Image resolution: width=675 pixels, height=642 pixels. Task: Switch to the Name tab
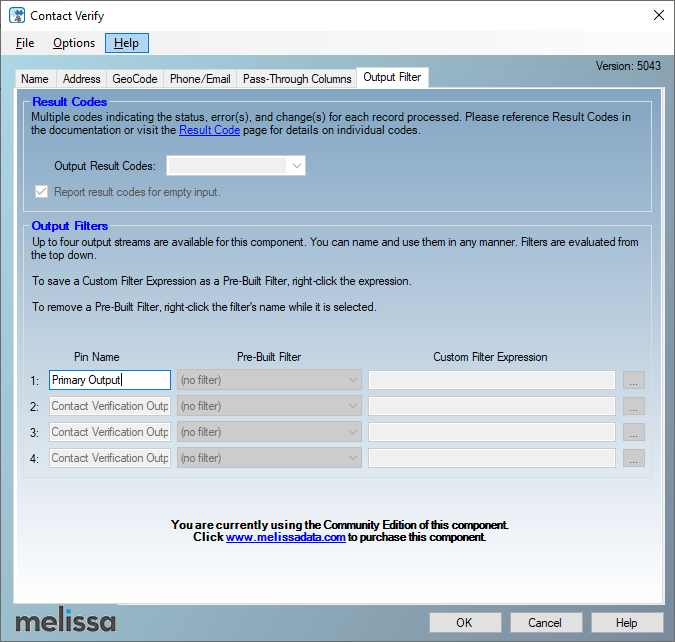point(35,79)
